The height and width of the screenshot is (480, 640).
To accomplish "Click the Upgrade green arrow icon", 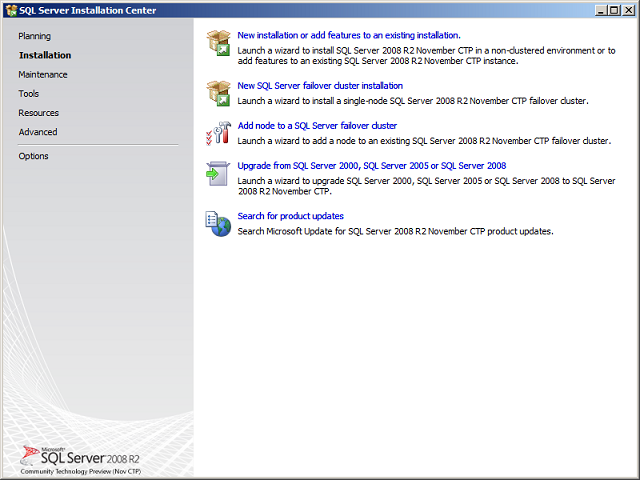I will 218,173.
